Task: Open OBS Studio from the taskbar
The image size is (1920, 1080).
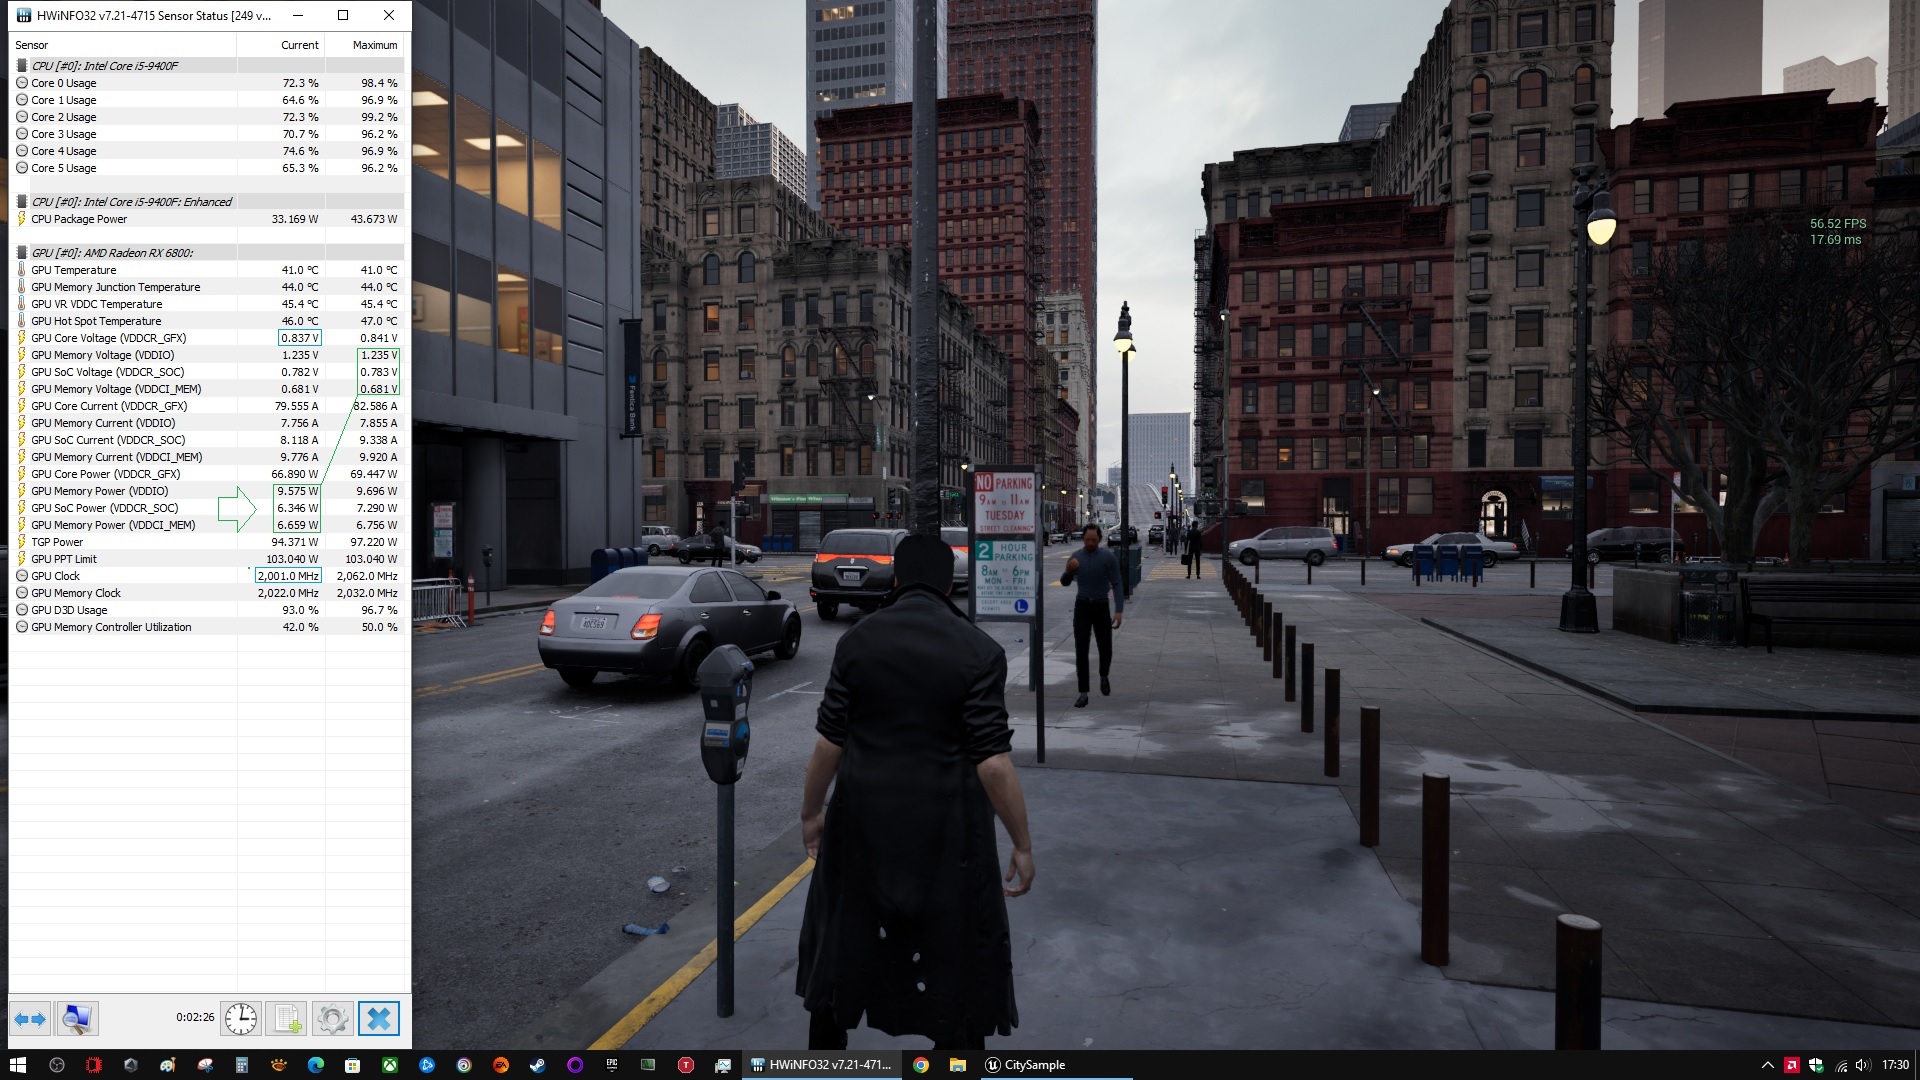Action: click(x=57, y=1065)
